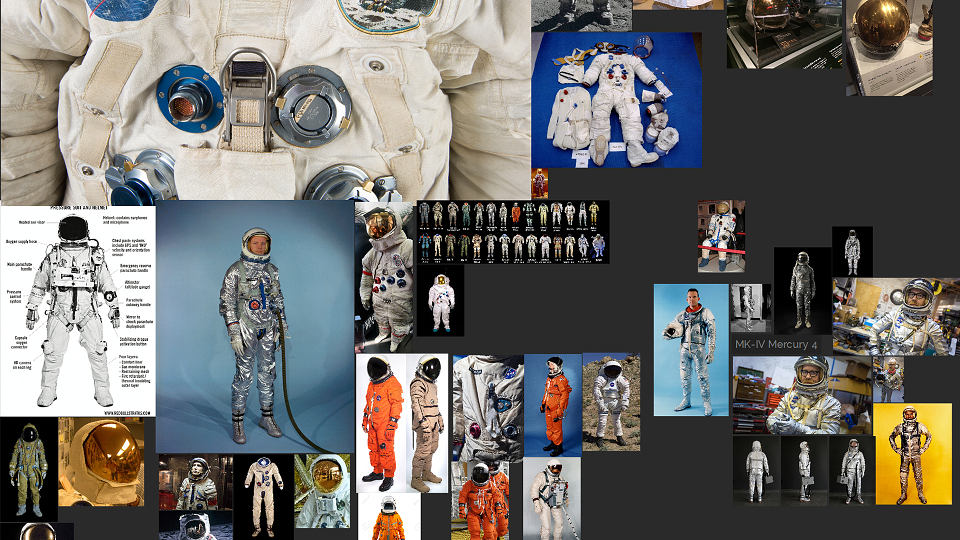This screenshot has width=960, height=540.
Task: Select seated white suit museum display
Action: [721, 236]
